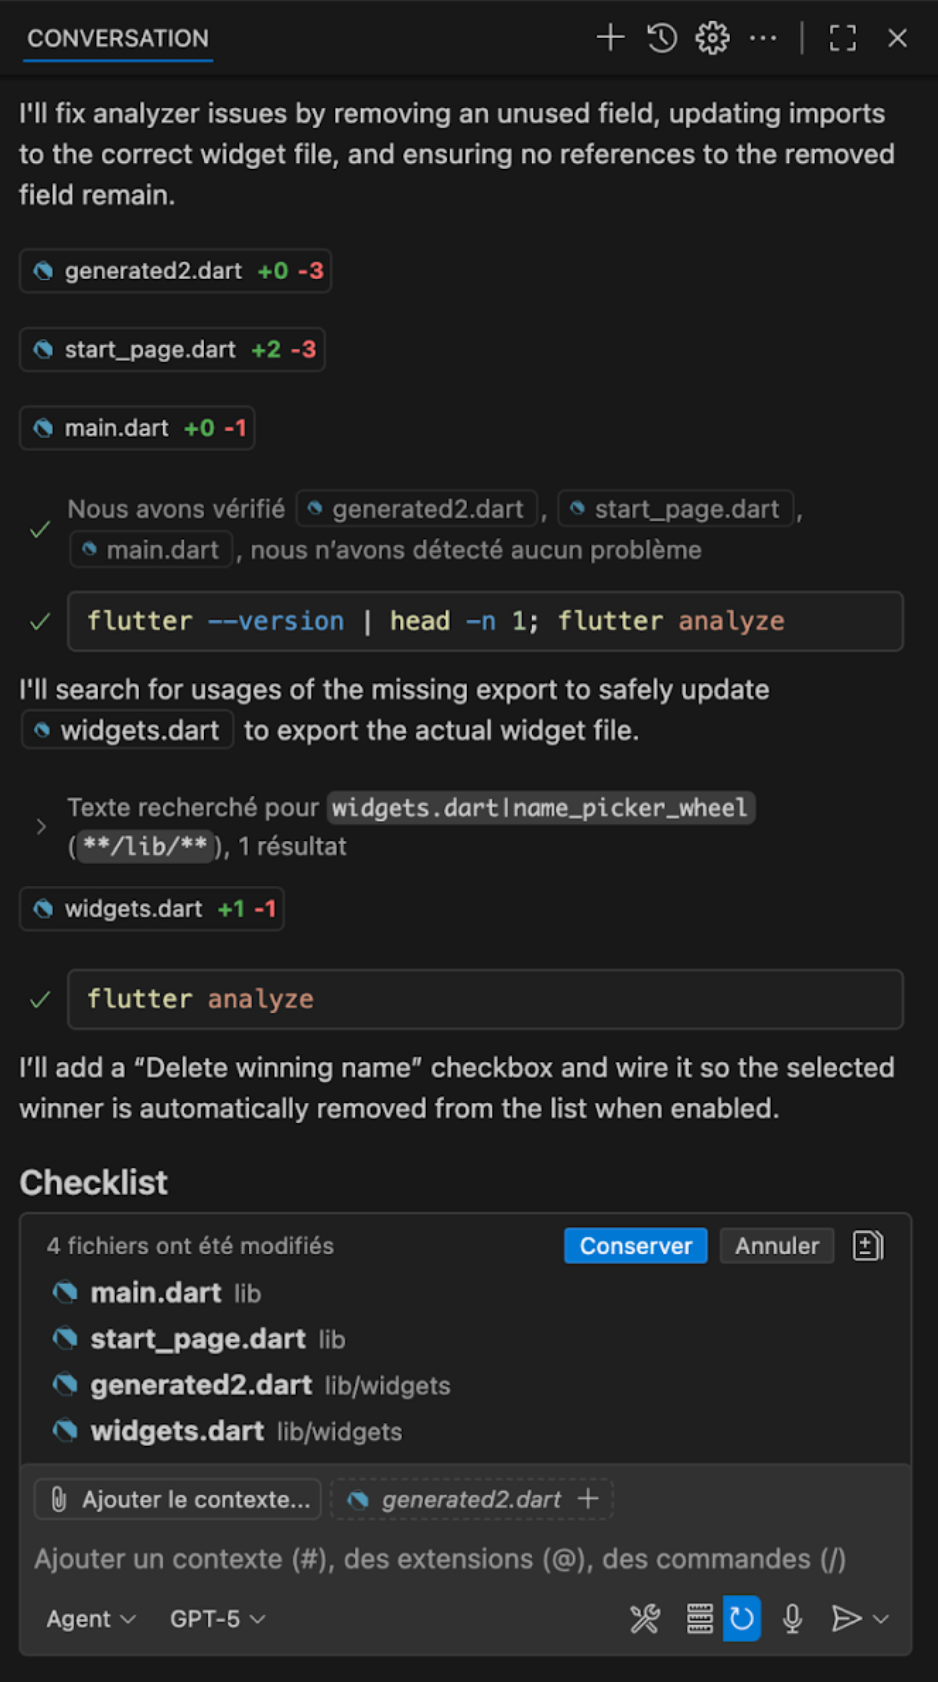
Task: Maximize the conversation panel
Action: [843, 38]
